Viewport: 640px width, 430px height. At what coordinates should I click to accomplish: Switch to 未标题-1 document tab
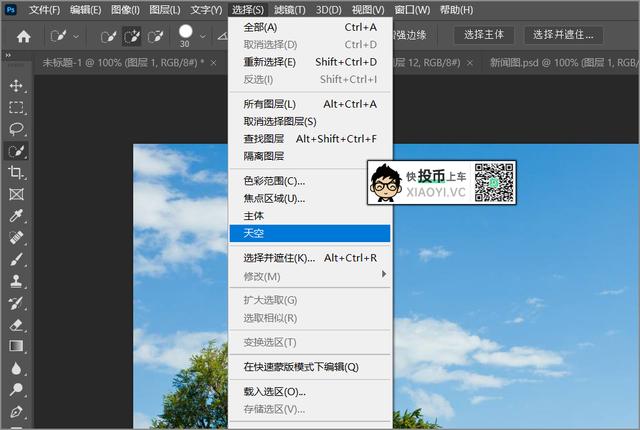click(x=123, y=63)
